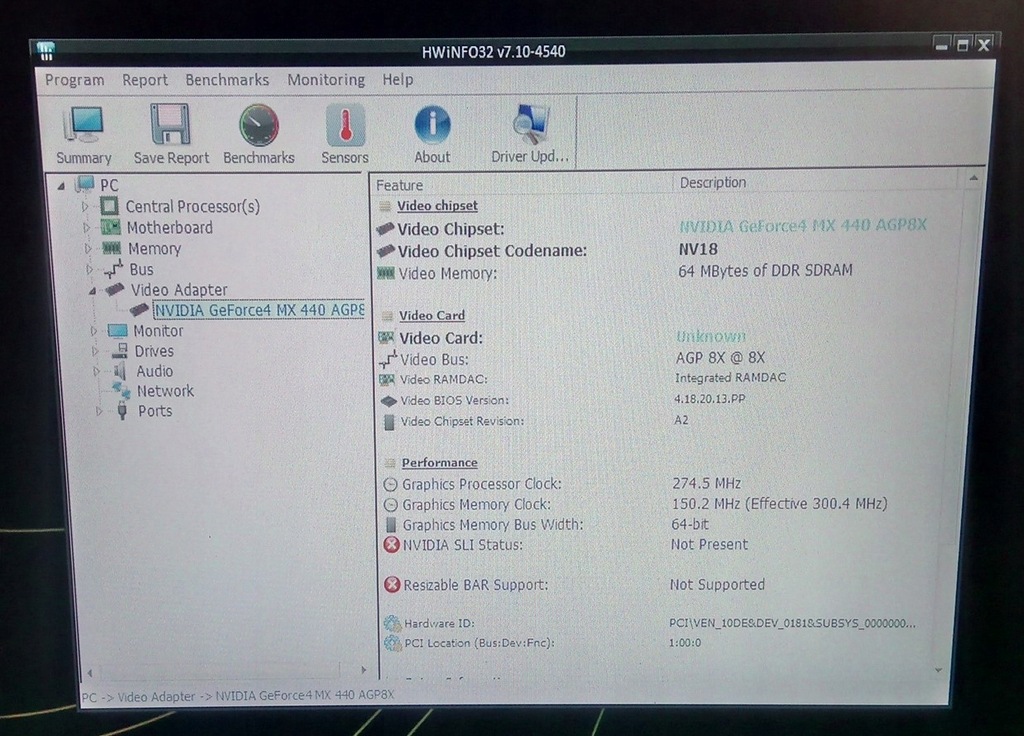The height and width of the screenshot is (736, 1024).
Task: Click the tree pane scroll right arrow
Action: click(363, 670)
